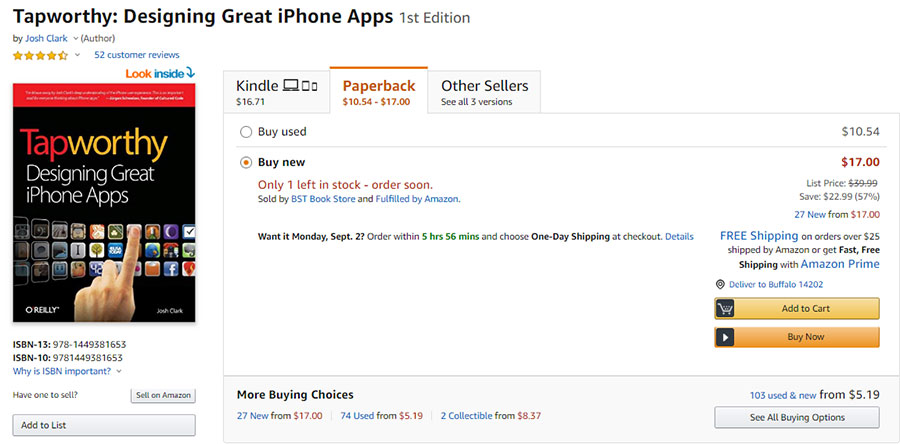The height and width of the screenshot is (444, 900).
Task: Switch to the Kindle tab
Action: [x=277, y=92]
